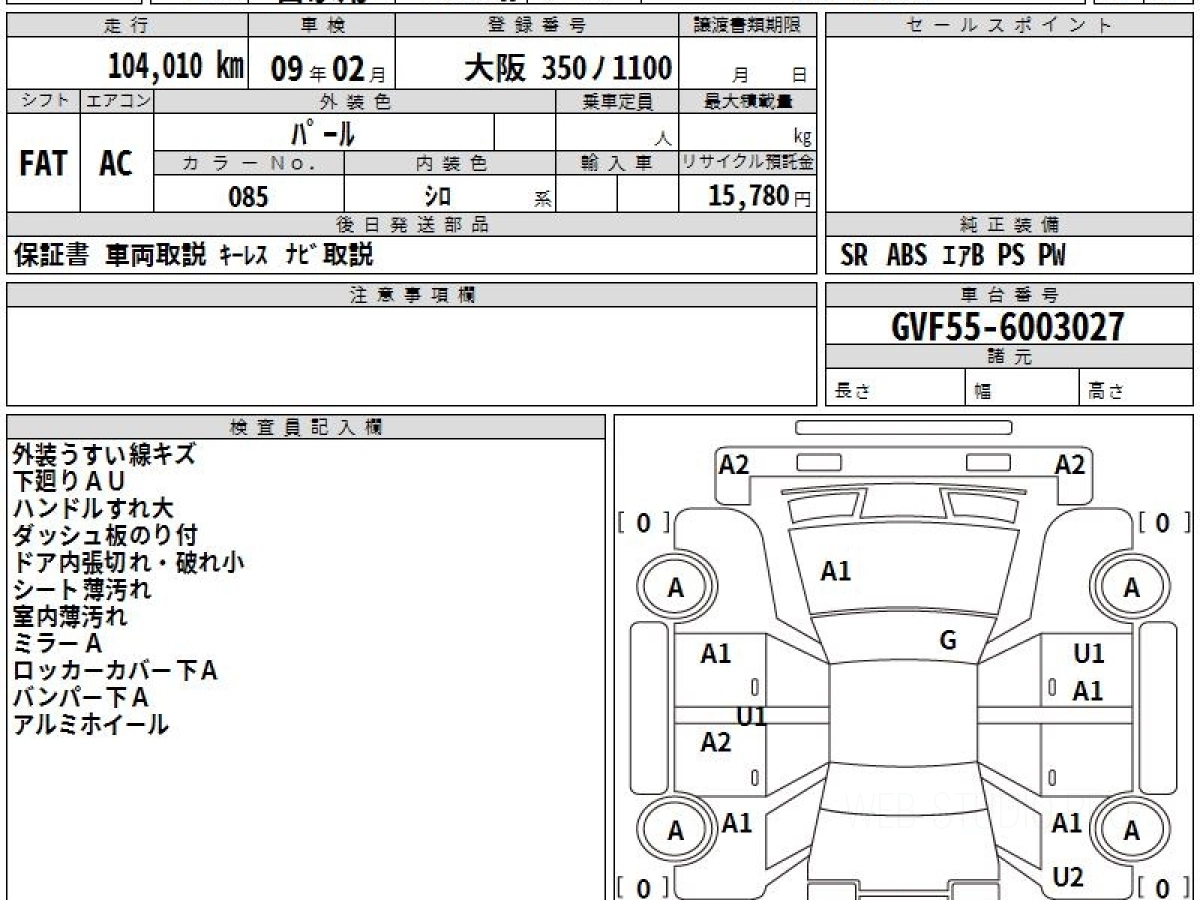Viewport: 1200px width, 900px height.
Task: Select the color number 085 cell
Action: coord(249,197)
